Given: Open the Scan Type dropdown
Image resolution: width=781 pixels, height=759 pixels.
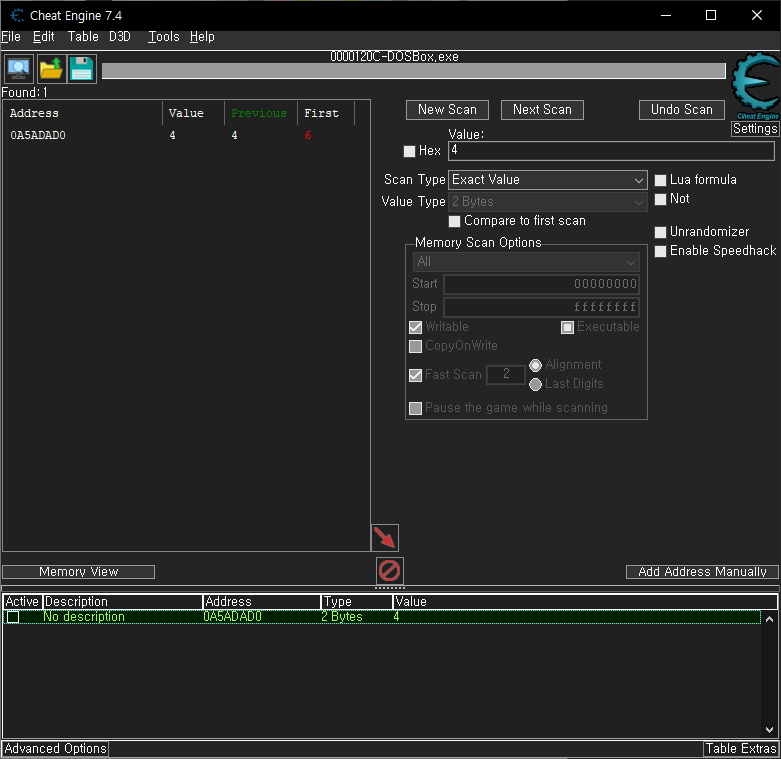Looking at the screenshot, I should 548,180.
